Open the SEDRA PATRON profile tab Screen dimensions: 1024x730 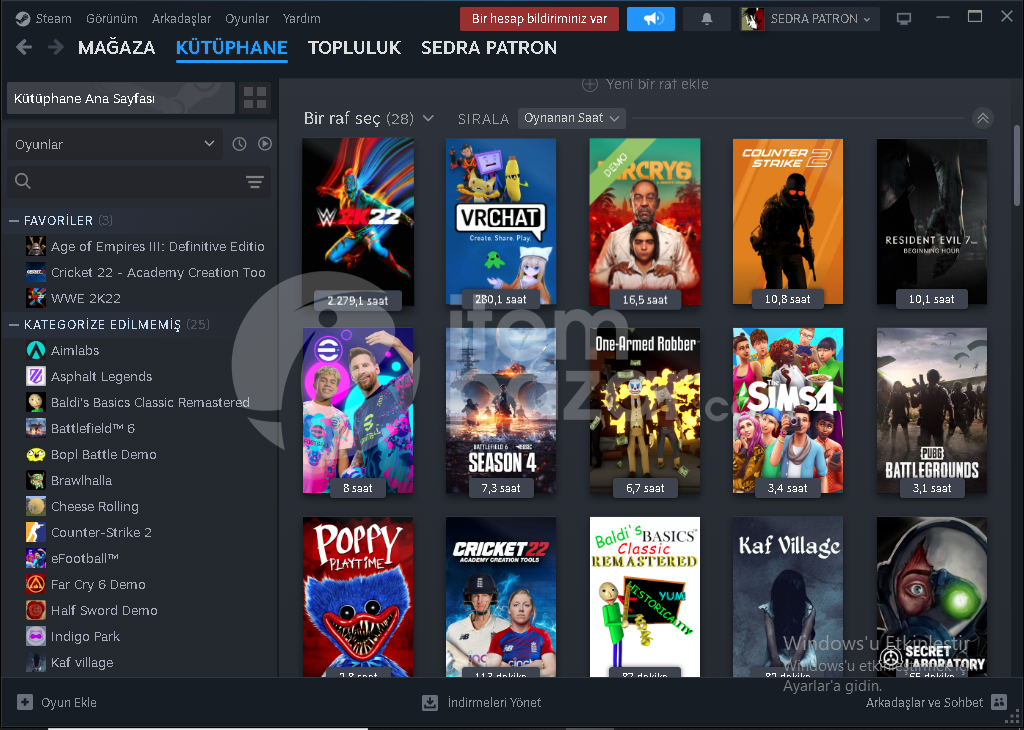pos(489,48)
